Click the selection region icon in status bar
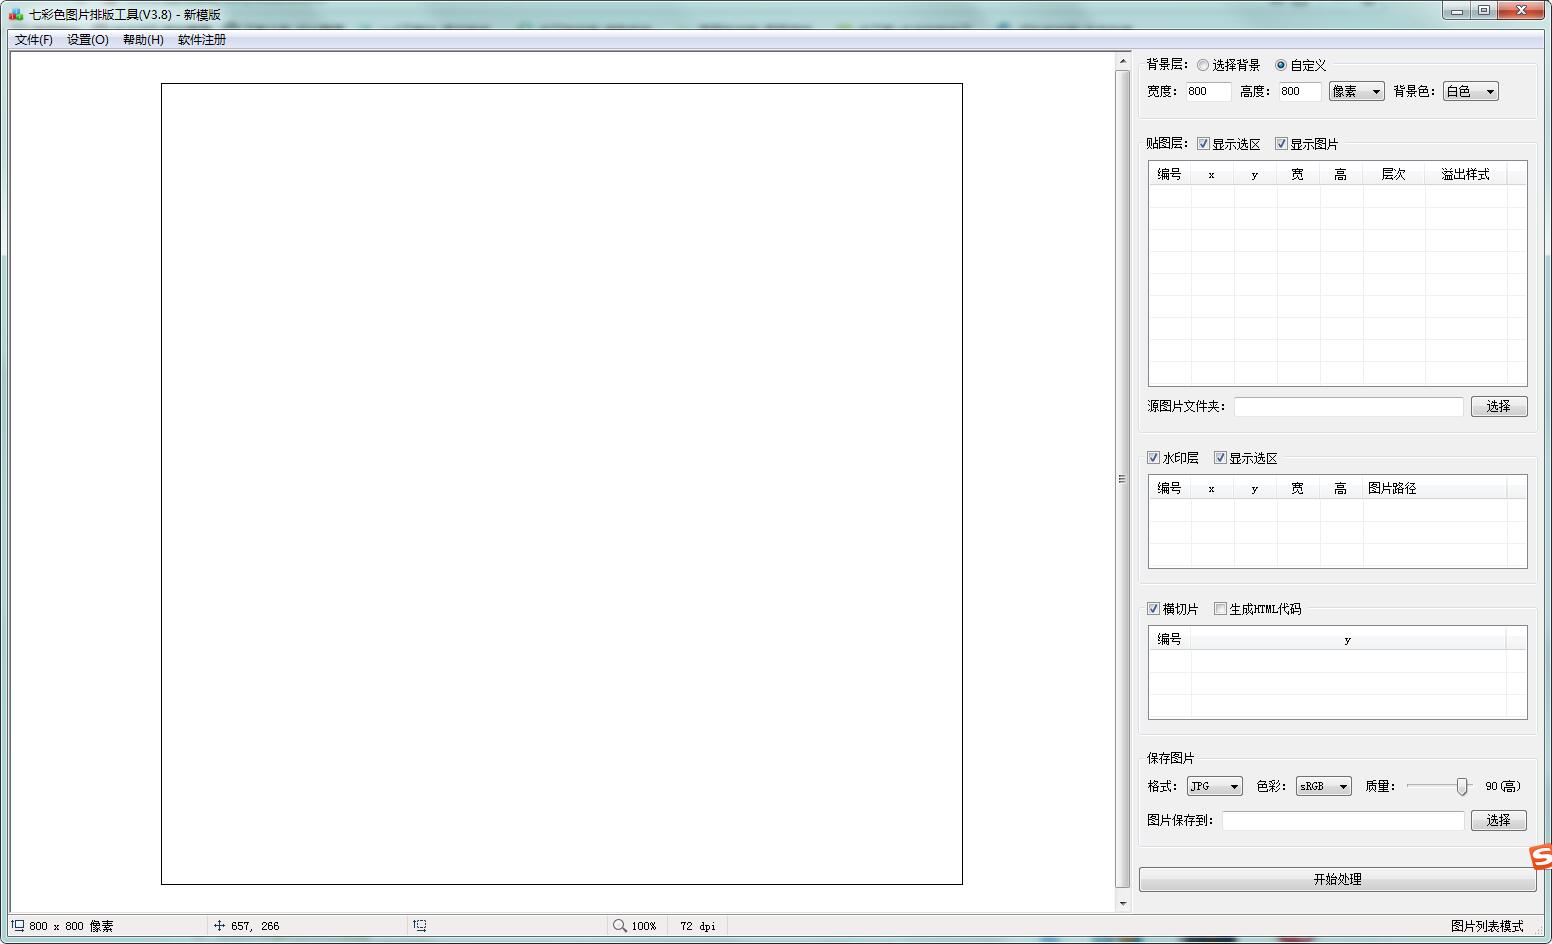 [x=420, y=925]
